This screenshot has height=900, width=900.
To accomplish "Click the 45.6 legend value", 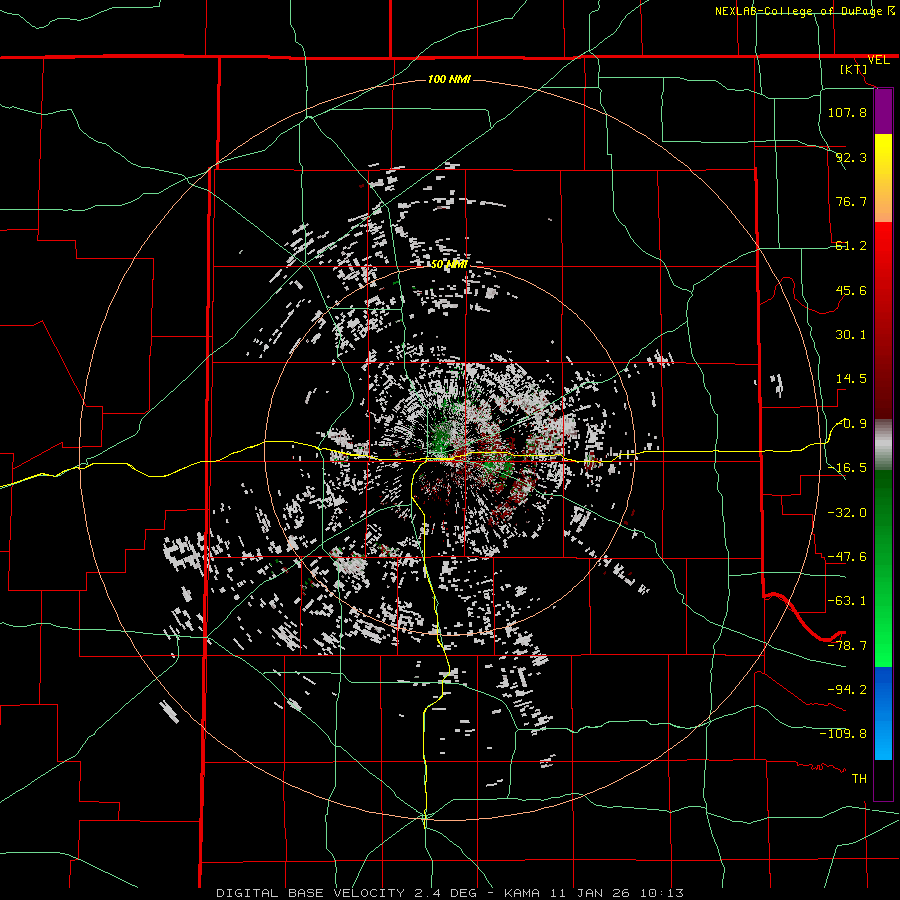I will click(x=851, y=290).
